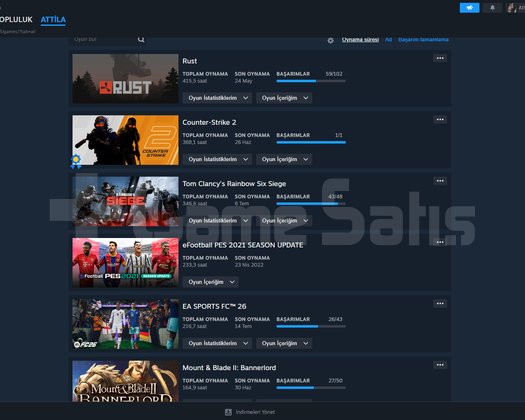Click Rust achievements count 59/102

334,74
